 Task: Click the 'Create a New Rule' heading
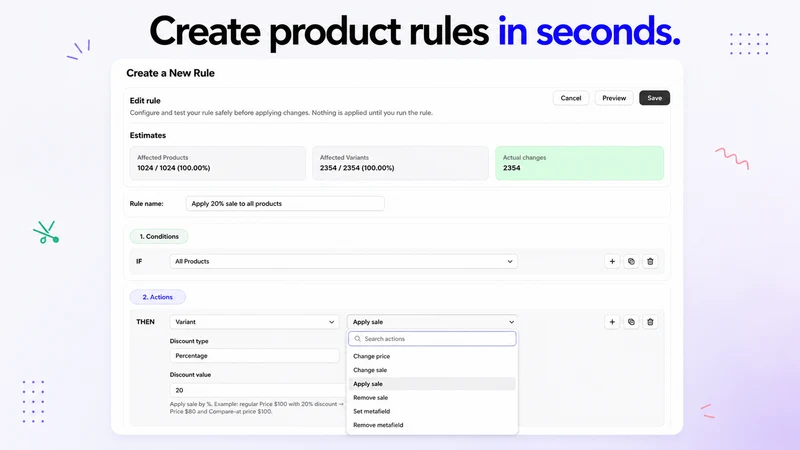[x=170, y=73]
